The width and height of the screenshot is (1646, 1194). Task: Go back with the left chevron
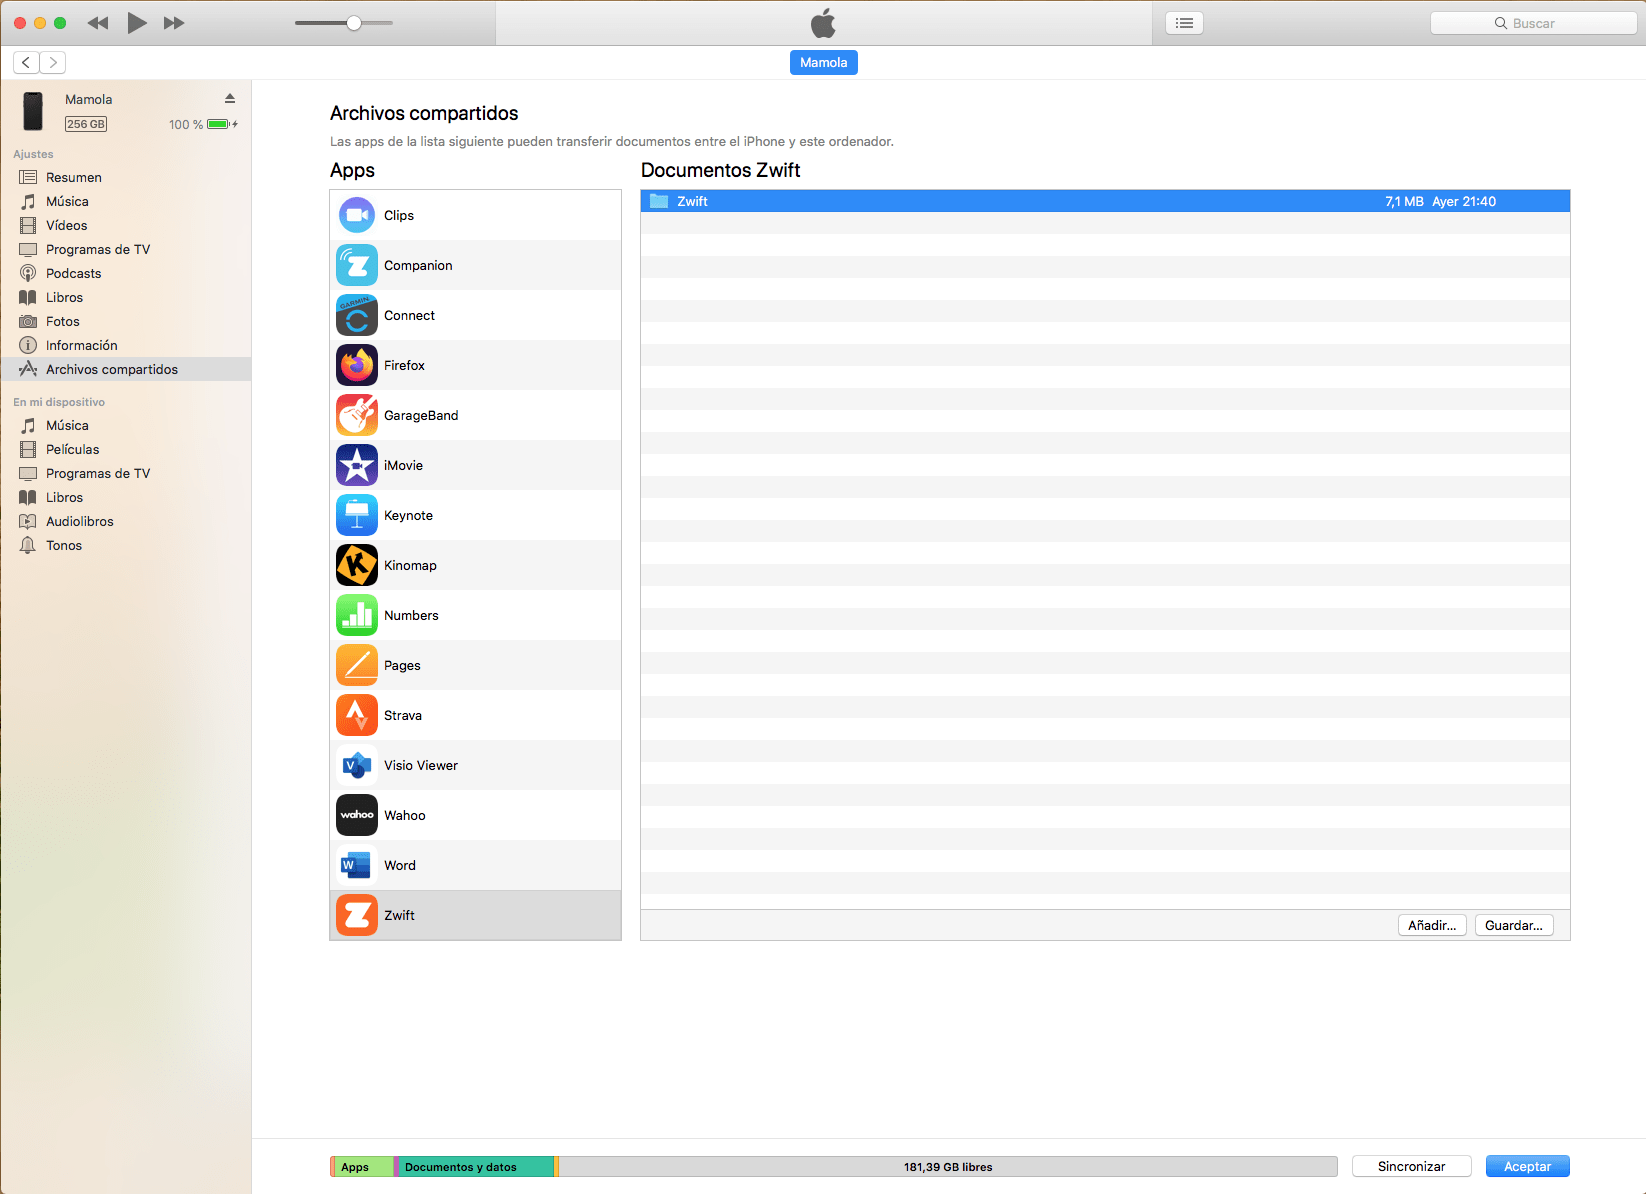coord(26,62)
